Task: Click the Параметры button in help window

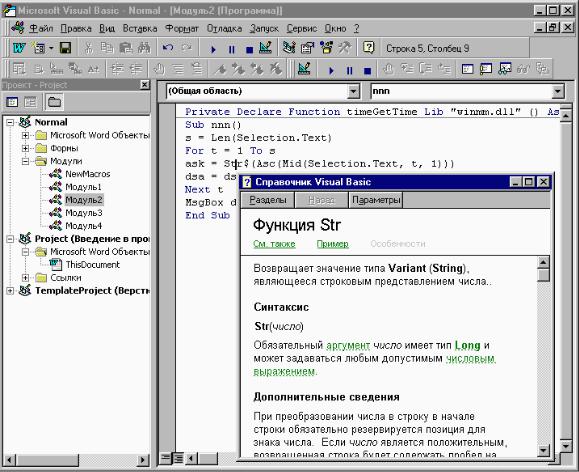Action: tap(376, 200)
